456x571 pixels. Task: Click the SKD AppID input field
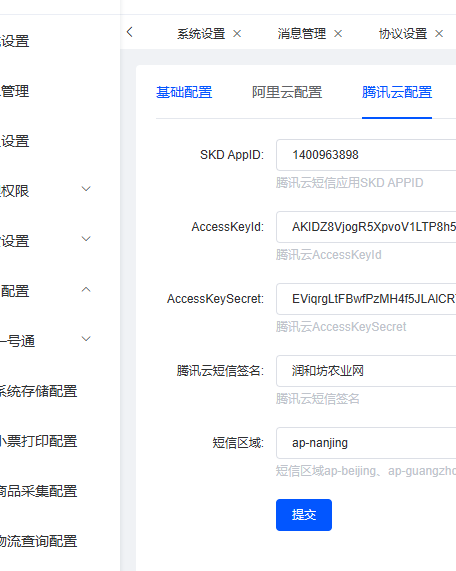click(366, 155)
